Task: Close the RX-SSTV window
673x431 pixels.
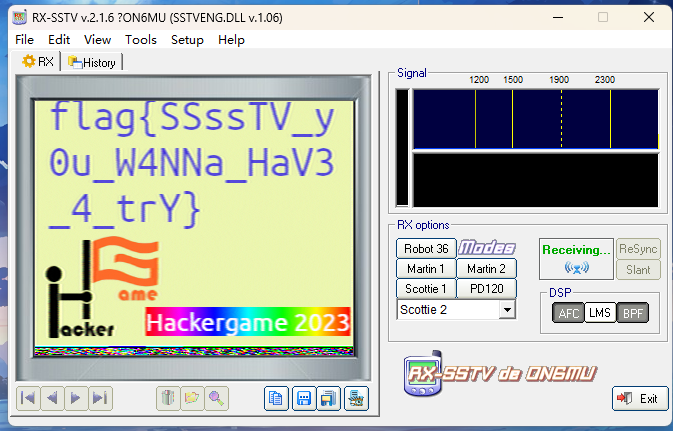Action: (x=649, y=18)
